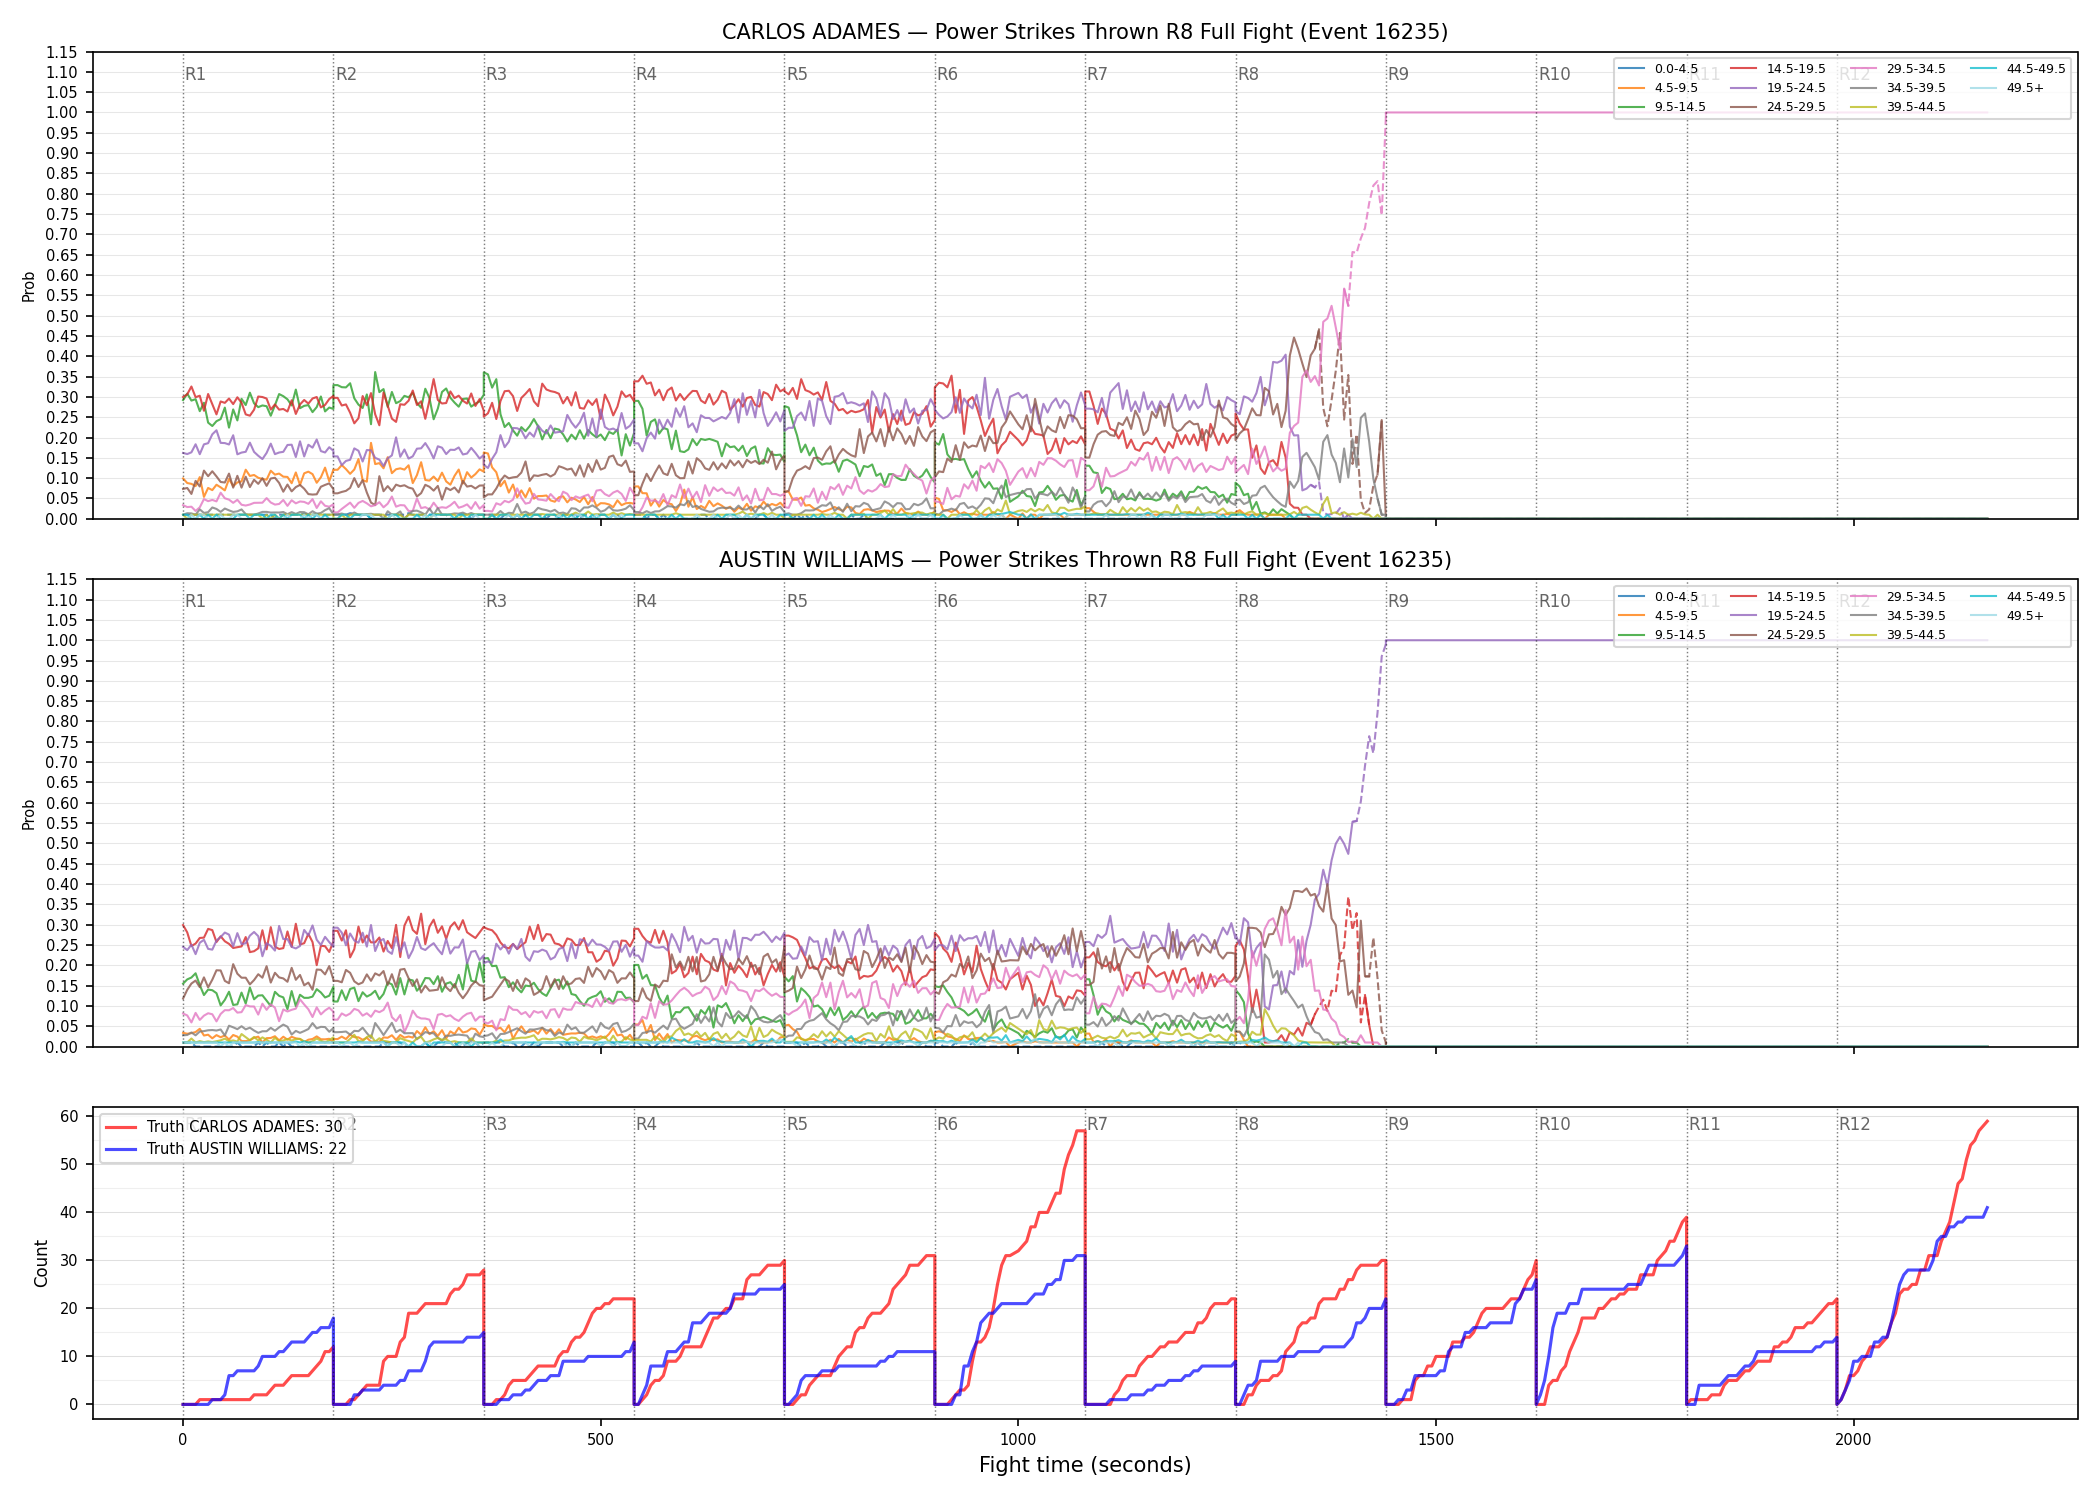Image resolution: width=2100 pixels, height=1500 pixels.
Task: Click the R9 round marker in Carlos Adames chart
Action: (1398, 74)
